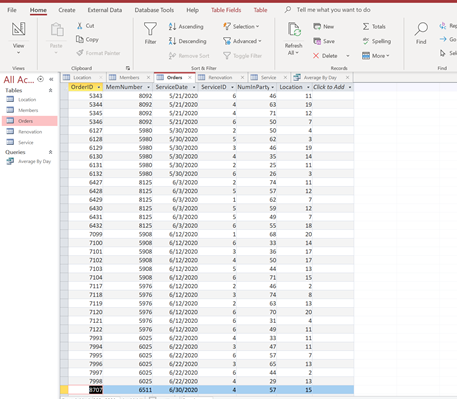Viewport: 457px width, 399px height.
Task: Collapse the Tables group
Action: coord(50,90)
